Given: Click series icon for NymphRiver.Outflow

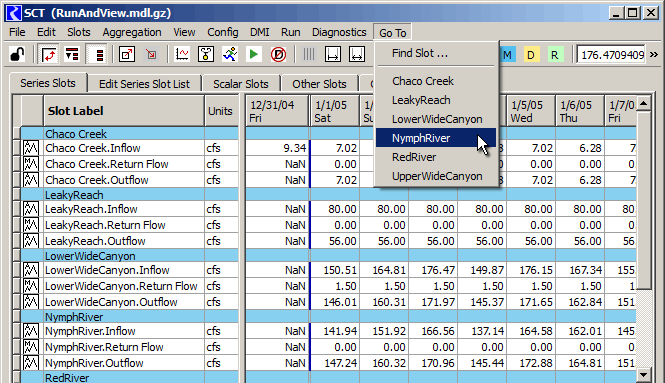Looking at the screenshot, I should point(31,363).
